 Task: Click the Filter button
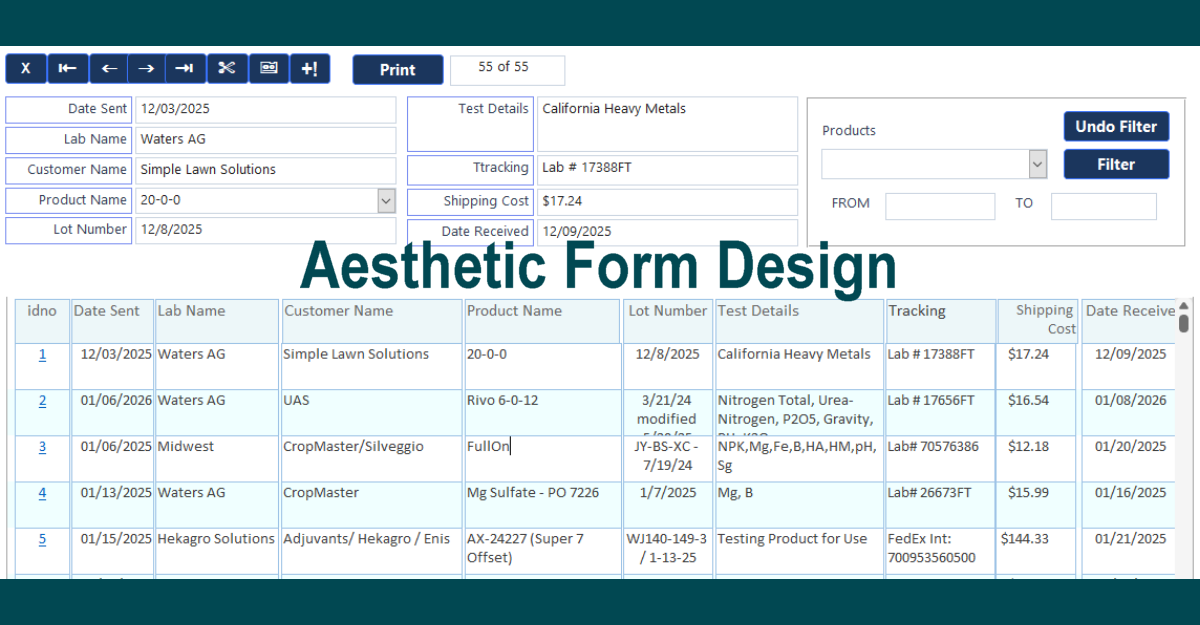1116,164
